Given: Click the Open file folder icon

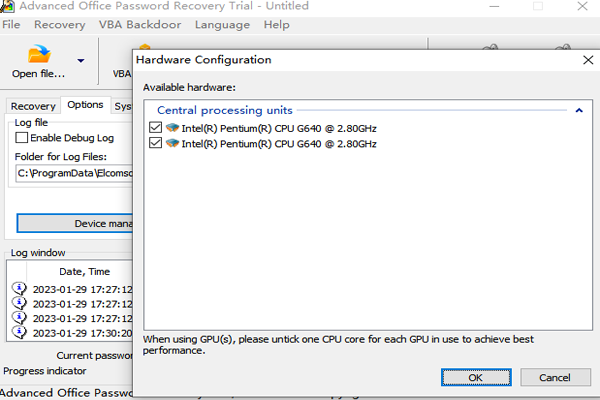Looking at the screenshot, I should click(x=39, y=54).
